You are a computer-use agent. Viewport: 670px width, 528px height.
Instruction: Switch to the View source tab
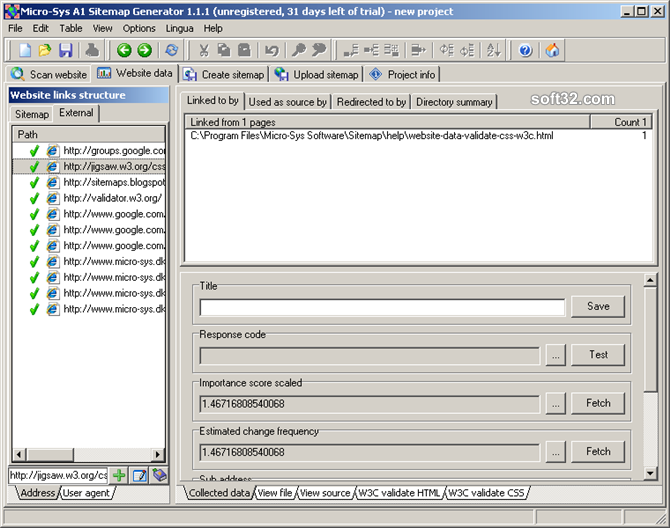click(325, 493)
